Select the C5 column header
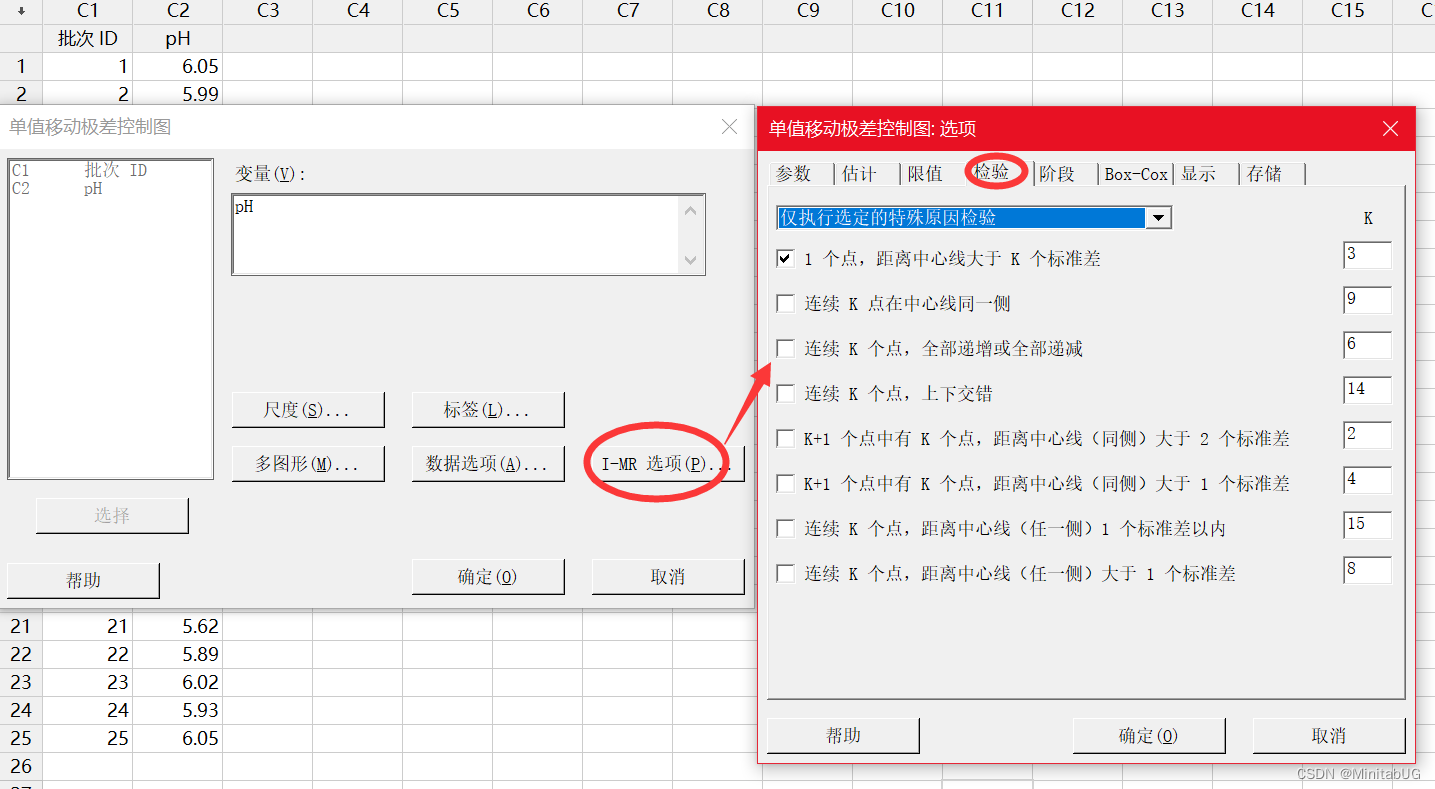The image size is (1435, 789). [448, 11]
